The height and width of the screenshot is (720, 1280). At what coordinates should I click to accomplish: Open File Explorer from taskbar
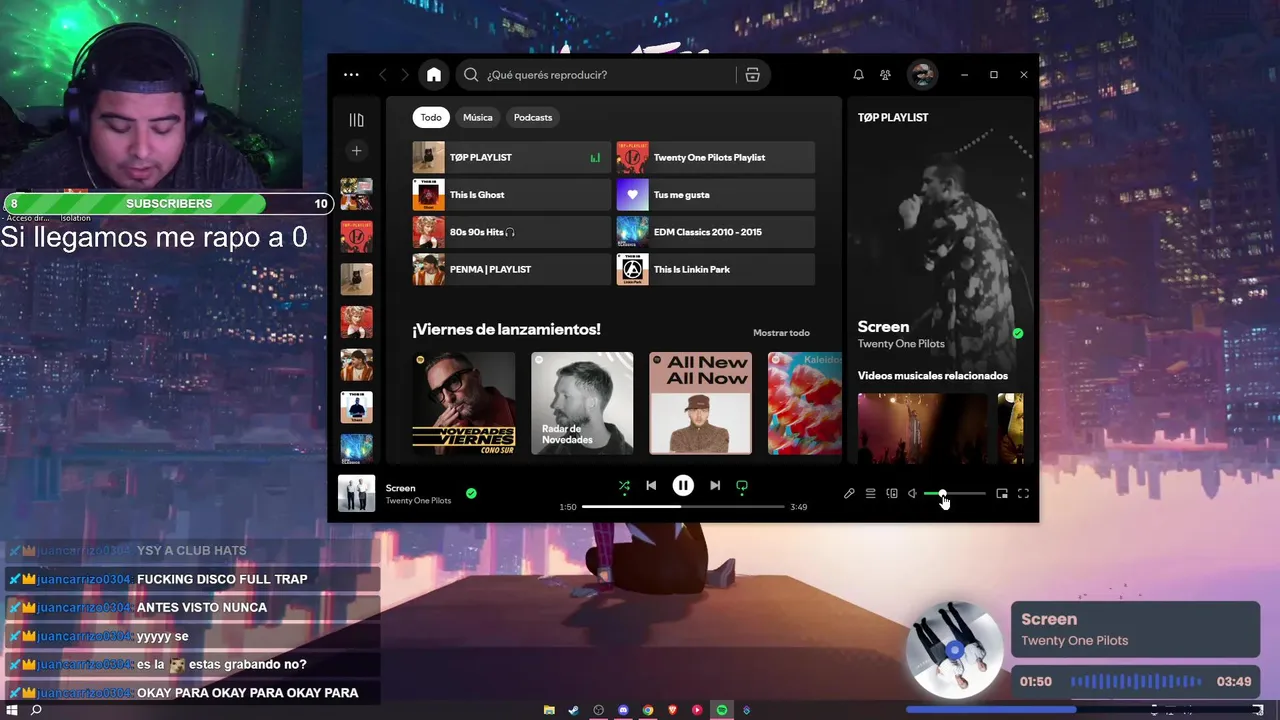(549, 710)
